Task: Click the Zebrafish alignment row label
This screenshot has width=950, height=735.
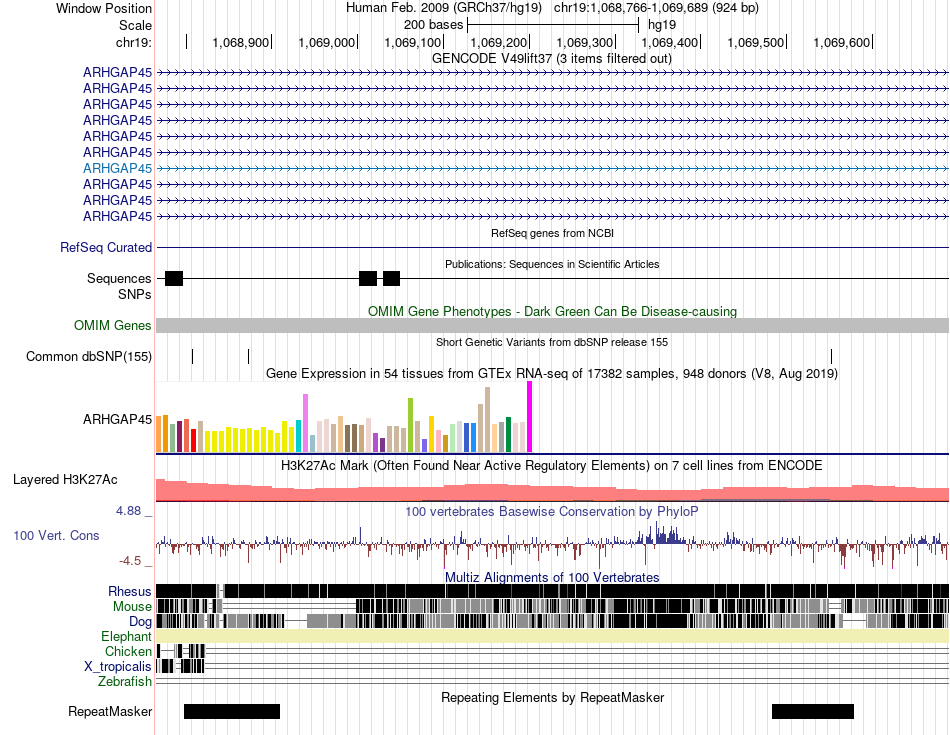Action: point(125,682)
